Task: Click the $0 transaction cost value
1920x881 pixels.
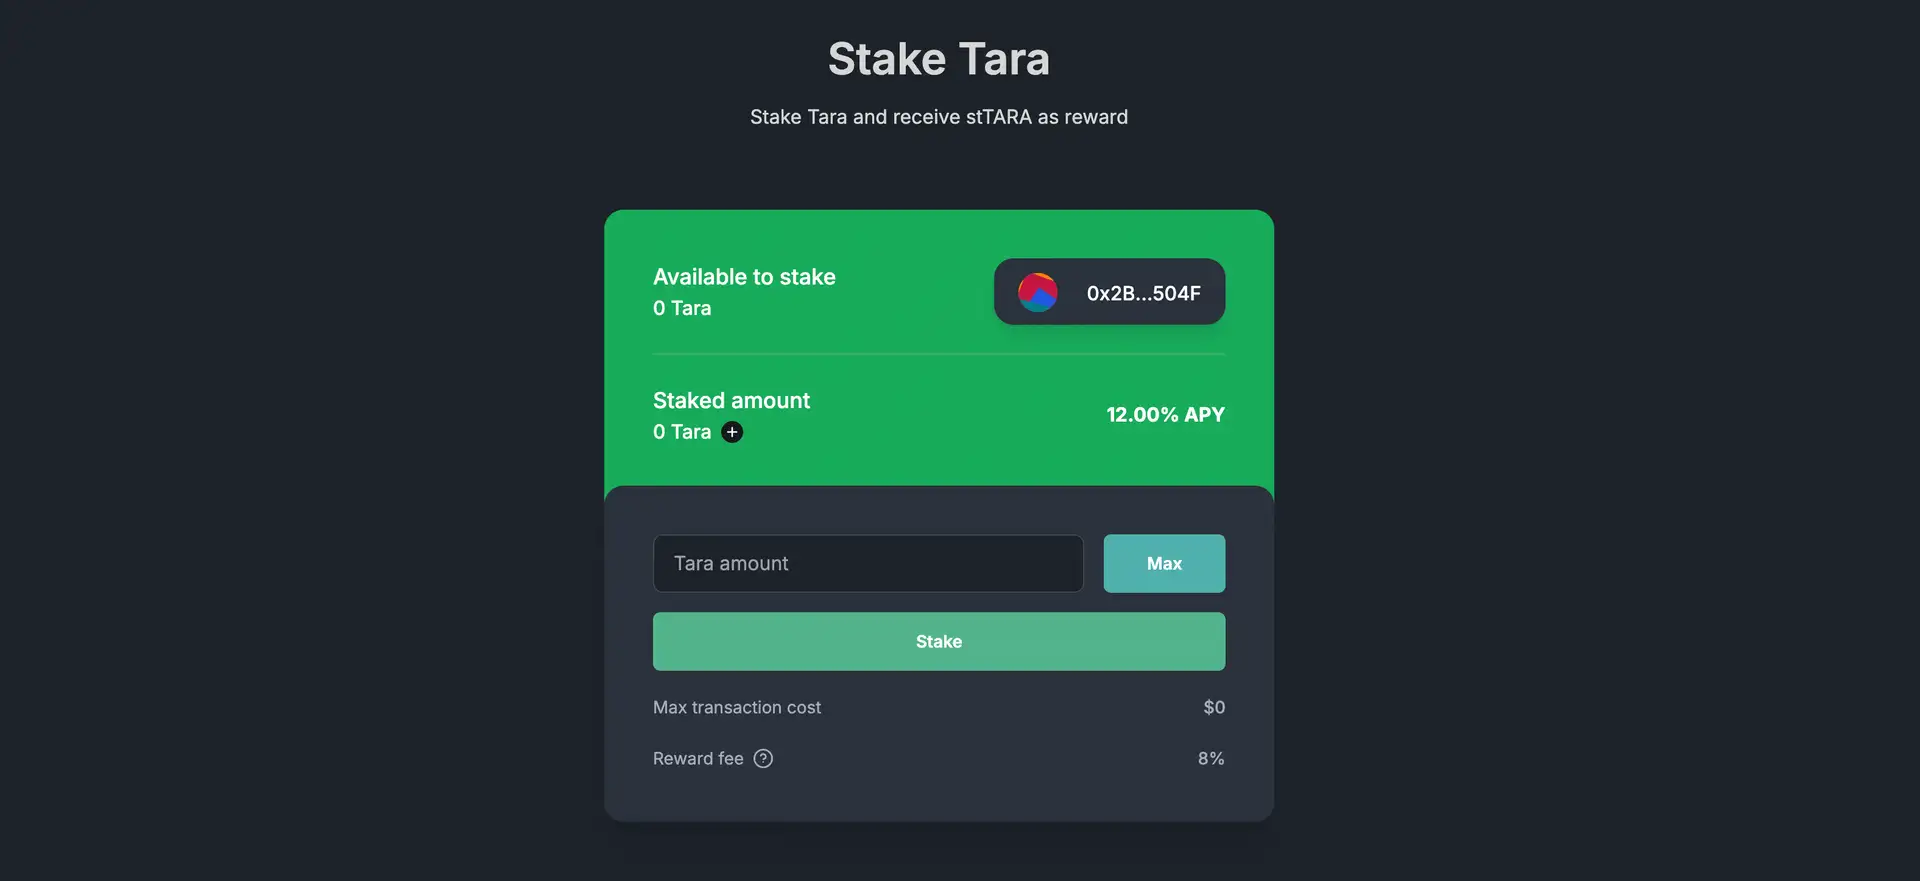Action: [1214, 707]
